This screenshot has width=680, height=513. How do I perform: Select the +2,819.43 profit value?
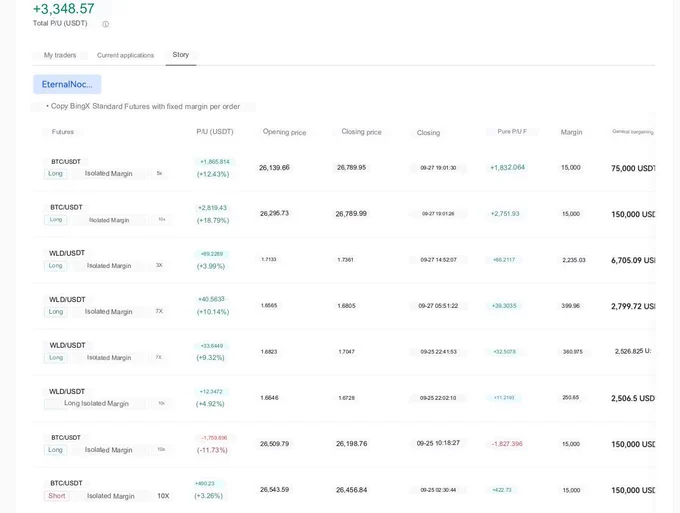212,208
